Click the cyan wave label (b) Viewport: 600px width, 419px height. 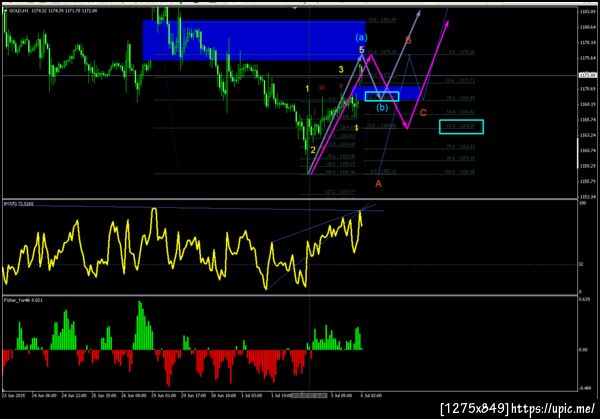(x=382, y=108)
